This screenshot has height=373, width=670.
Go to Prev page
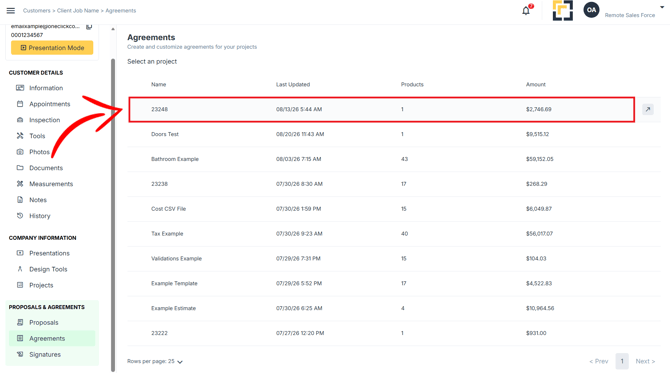599,361
